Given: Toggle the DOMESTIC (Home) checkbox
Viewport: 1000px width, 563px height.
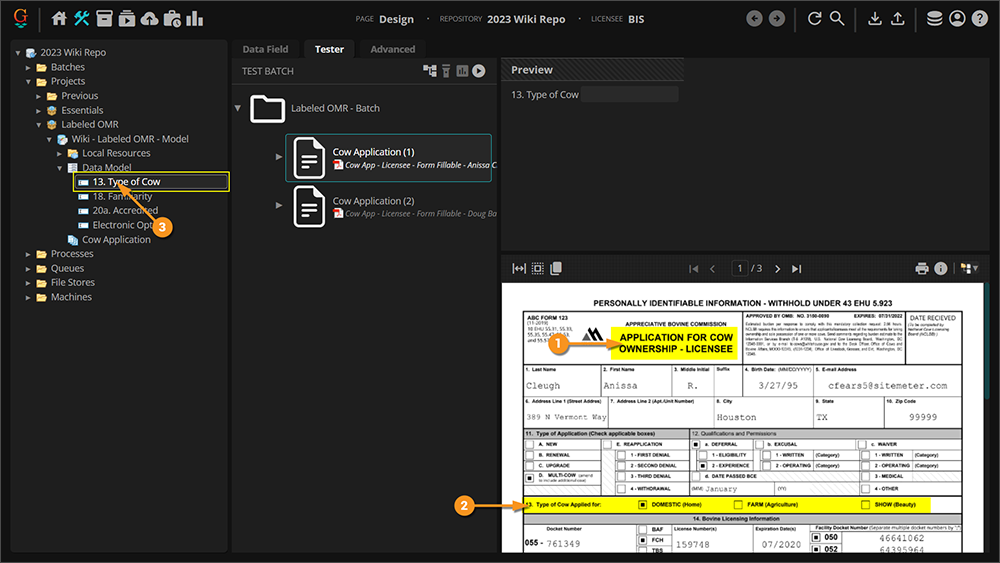Looking at the screenshot, I should pyautogui.click(x=642, y=505).
